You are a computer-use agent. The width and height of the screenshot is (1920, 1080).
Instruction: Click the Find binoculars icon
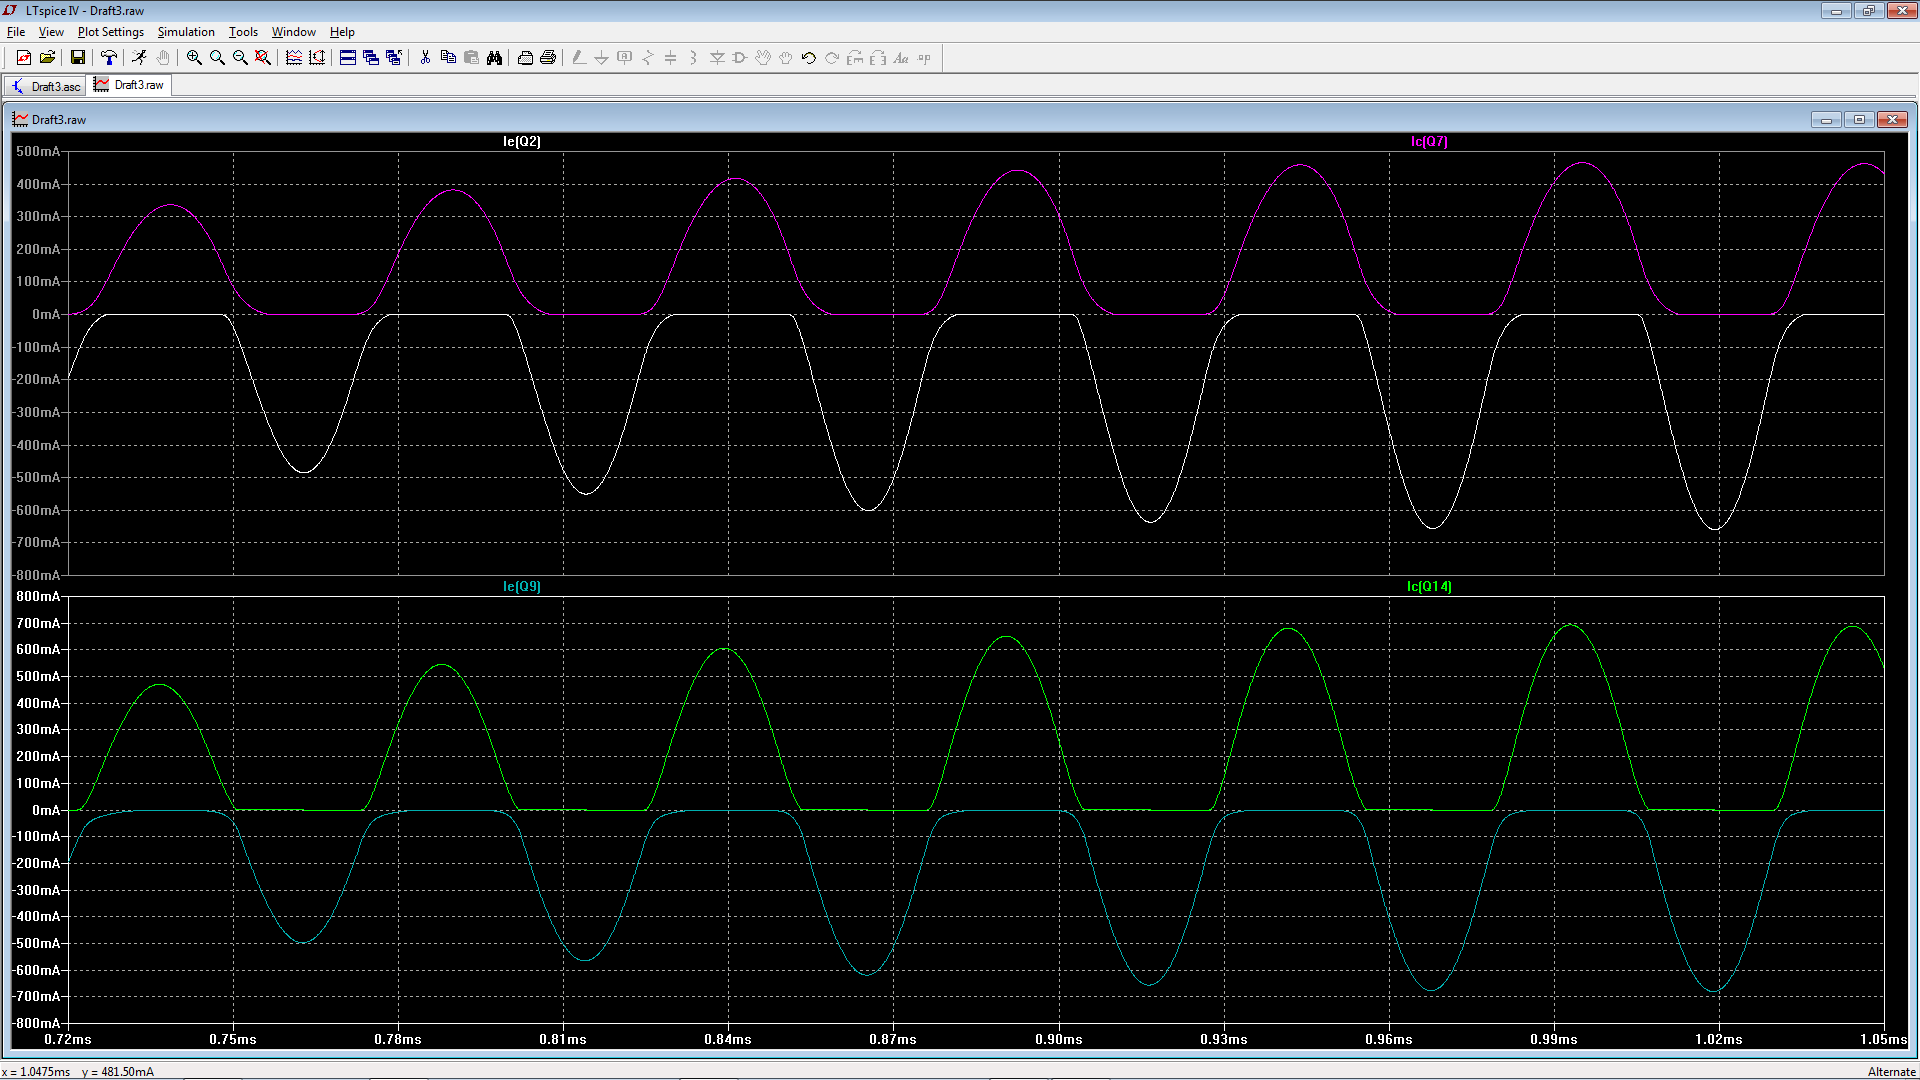pos(494,58)
